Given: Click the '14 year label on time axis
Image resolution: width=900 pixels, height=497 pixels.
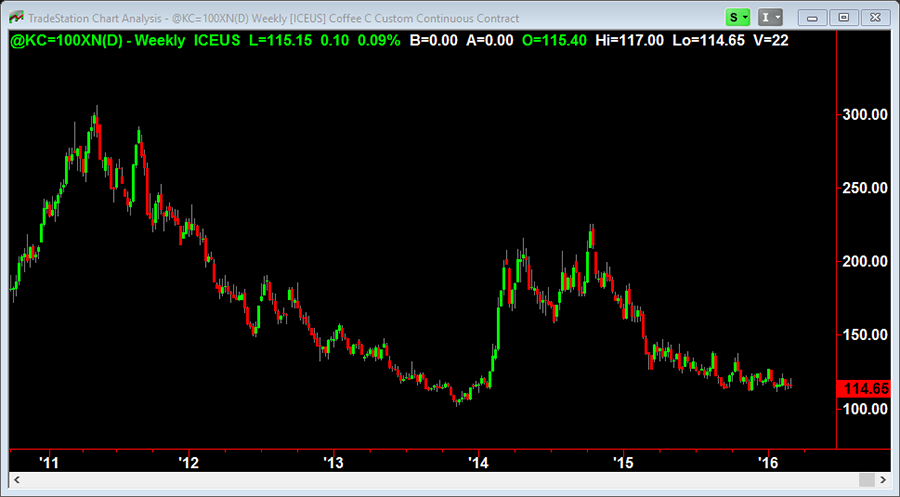Looking at the screenshot, I should point(479,463).
